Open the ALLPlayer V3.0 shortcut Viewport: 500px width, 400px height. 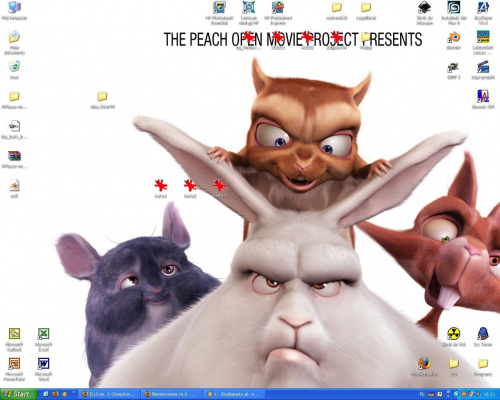(483, 7)
